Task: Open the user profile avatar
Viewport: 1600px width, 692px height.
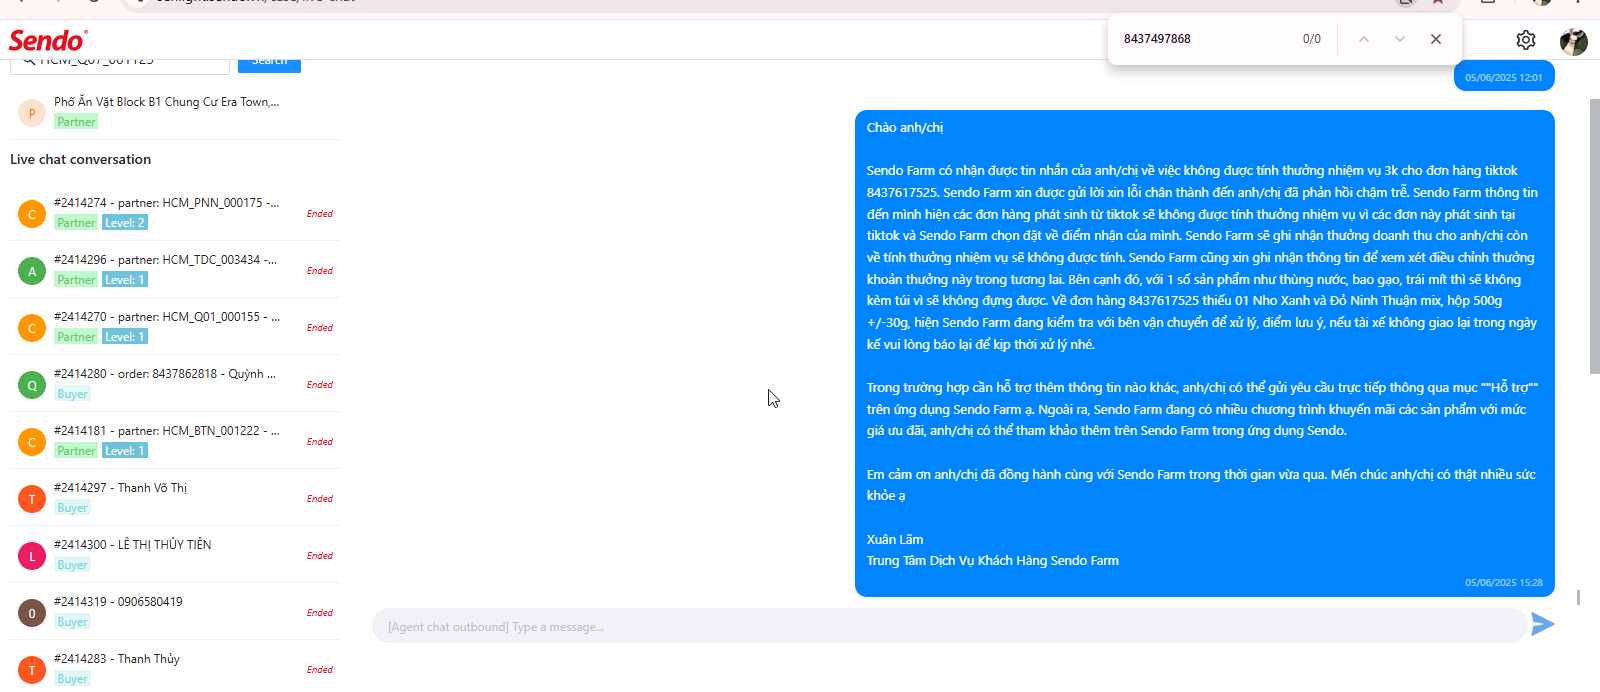Action: [1573, 41]
